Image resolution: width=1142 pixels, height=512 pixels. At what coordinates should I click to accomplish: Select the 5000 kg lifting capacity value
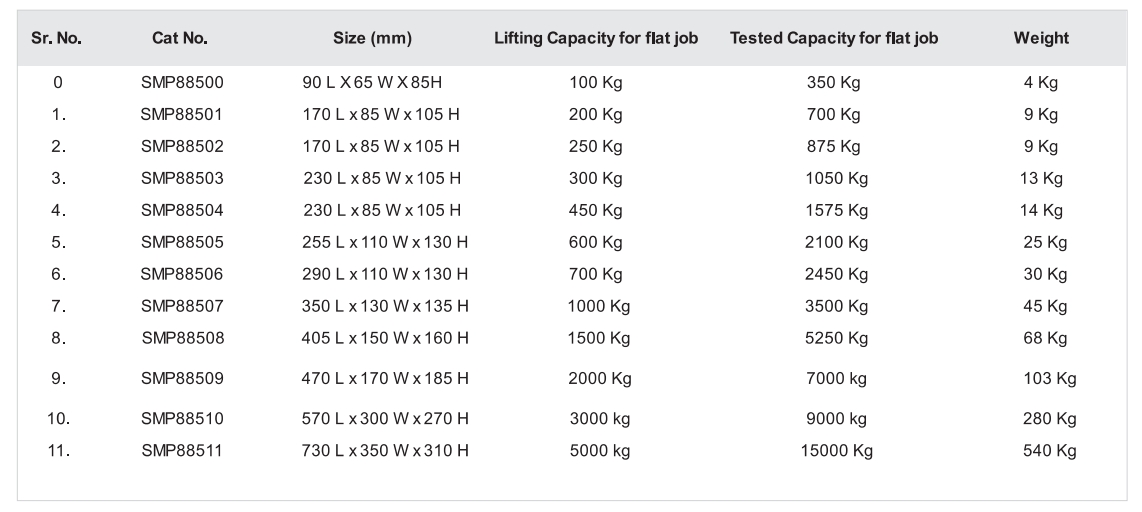click(x=600, y=451)
